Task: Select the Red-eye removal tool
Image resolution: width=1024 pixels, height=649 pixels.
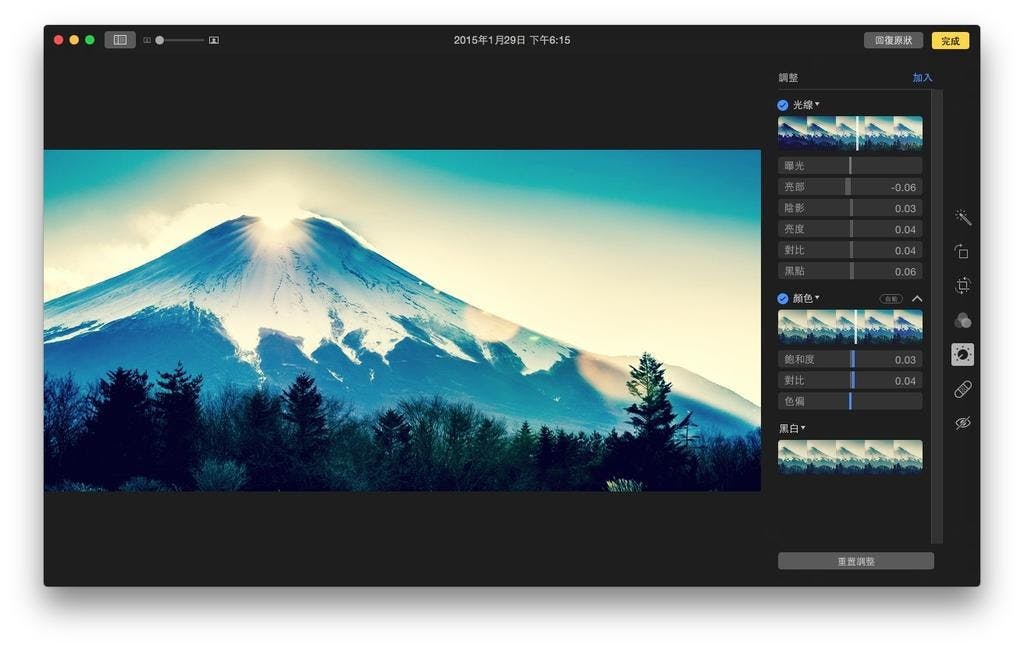Action: pos(962,423)
